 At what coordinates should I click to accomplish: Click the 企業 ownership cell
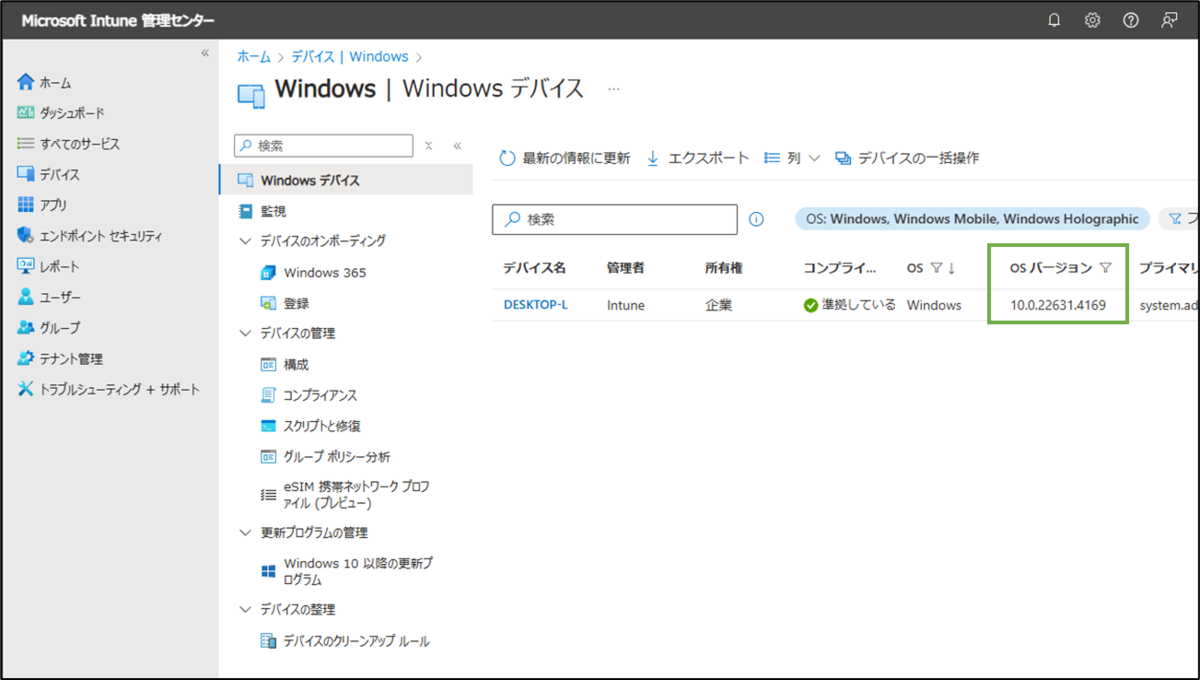click(718, 305)
